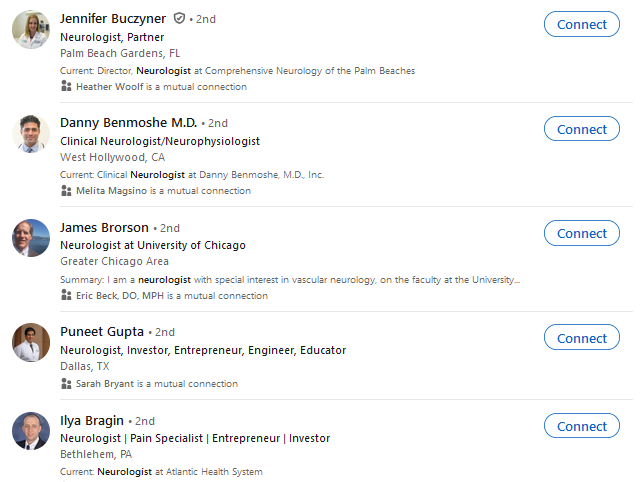
Task: Select Puneet Gupta's profile photo
Action: 31,343
